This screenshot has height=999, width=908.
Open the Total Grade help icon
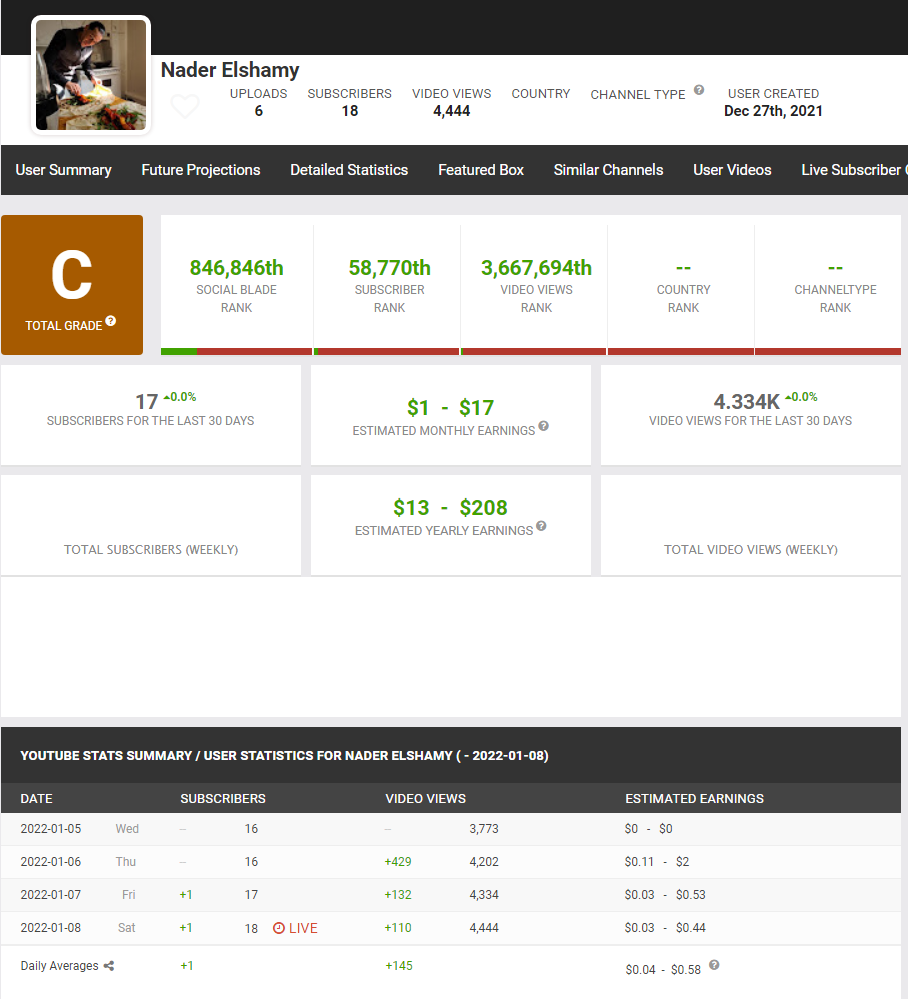[x=111, y=320]
